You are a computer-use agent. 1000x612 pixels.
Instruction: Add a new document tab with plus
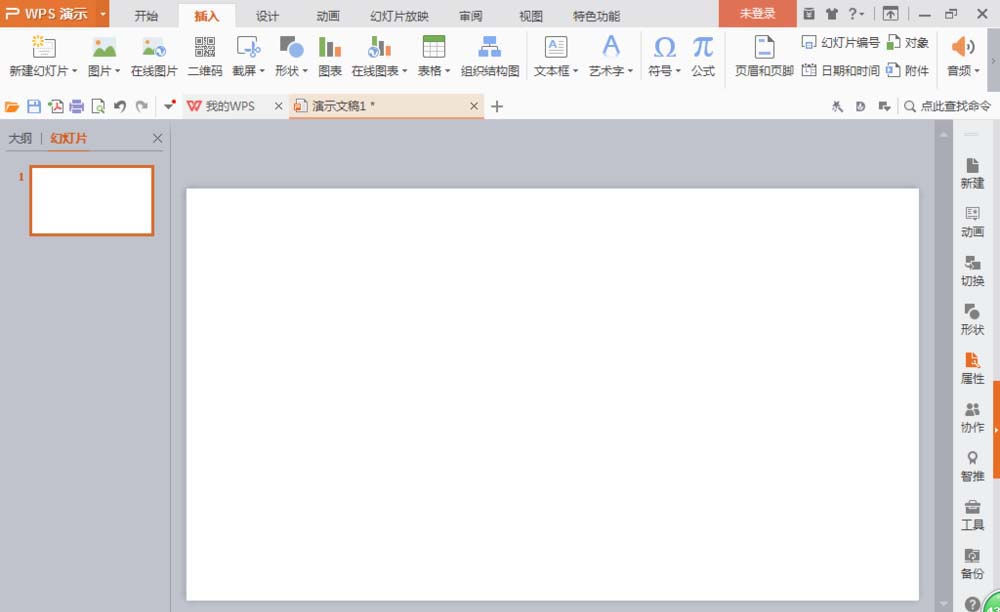(497, 106)
